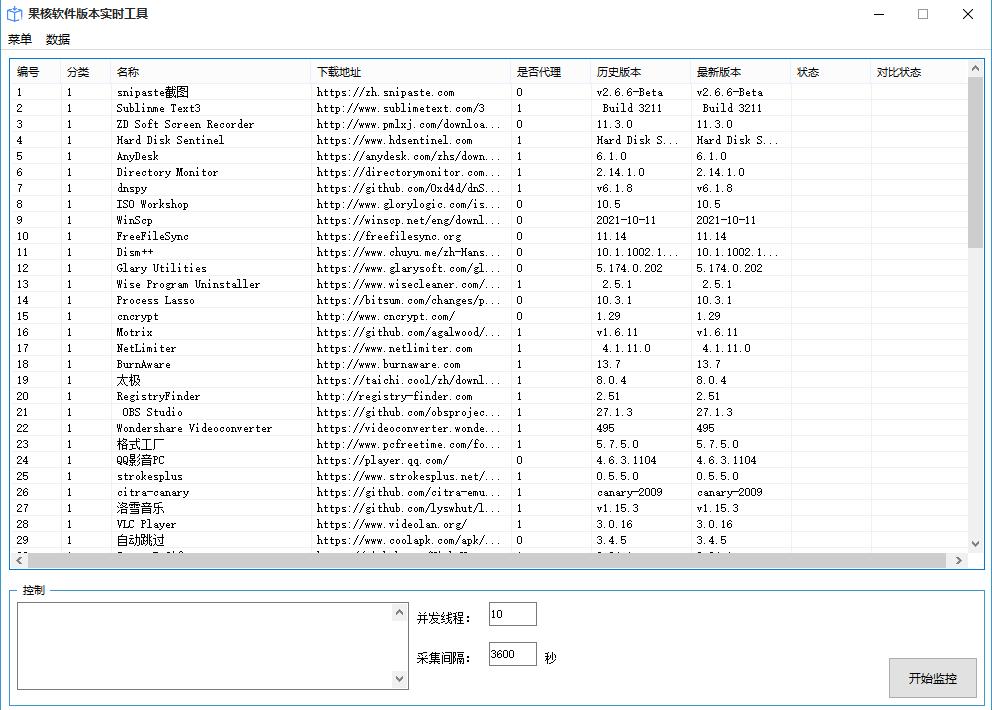Click the 开始监控 button
The image size is (992, 710).
(x=932, y=678)
